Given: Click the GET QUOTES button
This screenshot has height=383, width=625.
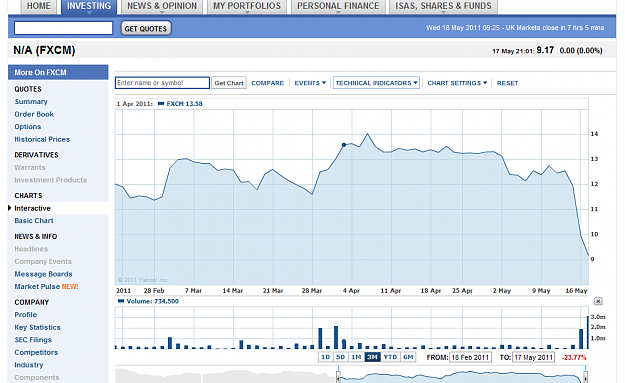Looking at the screenshot, I should tap(146, 28).
